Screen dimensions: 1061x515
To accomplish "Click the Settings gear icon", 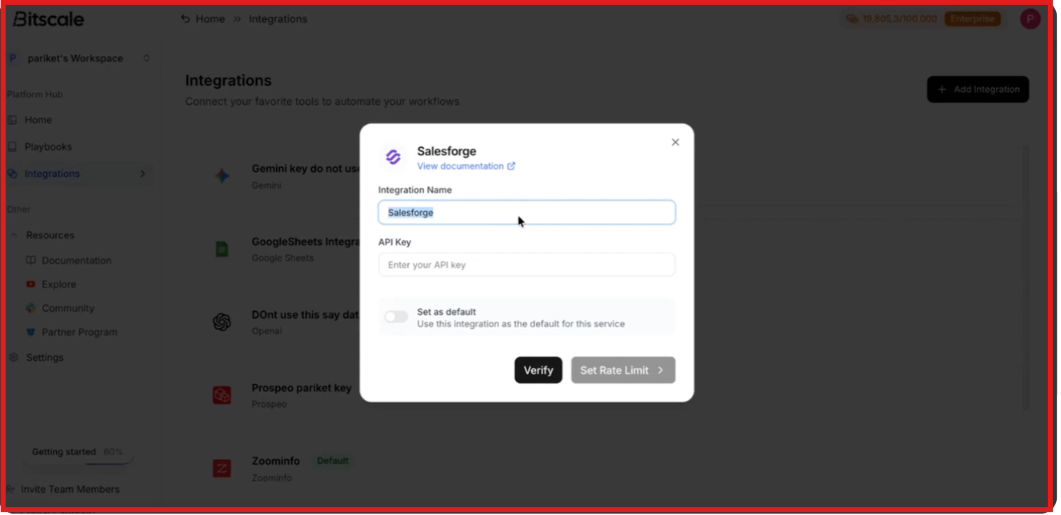I will (x=12, y=357).
